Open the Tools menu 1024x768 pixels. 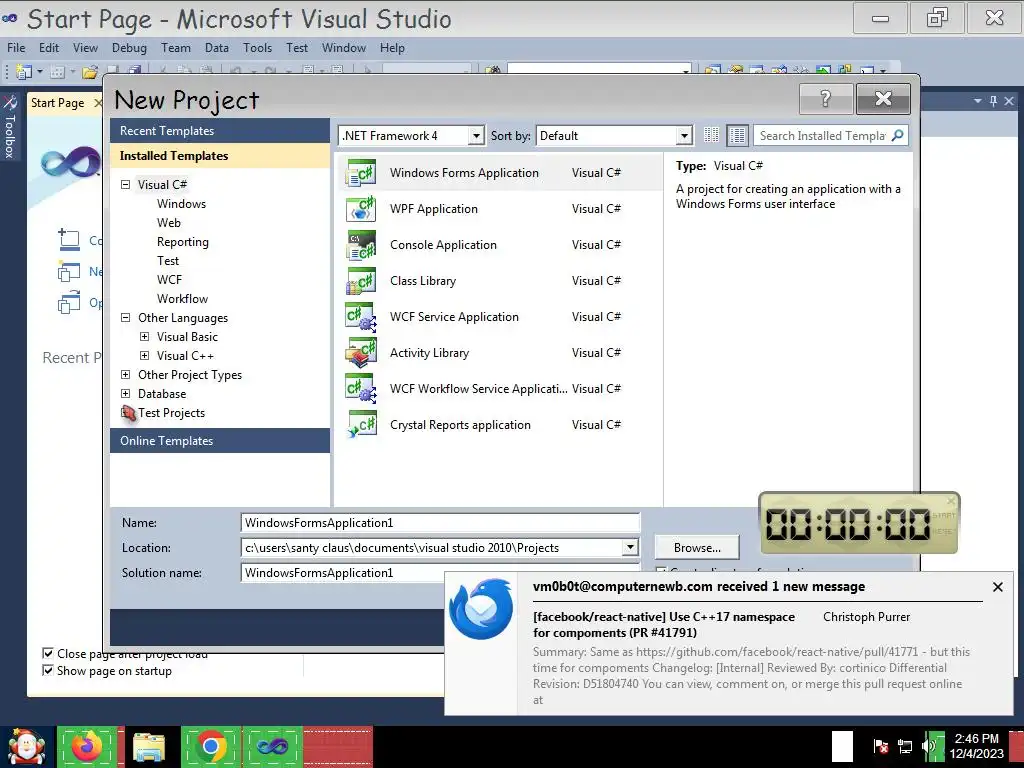[x=257, y=48]
